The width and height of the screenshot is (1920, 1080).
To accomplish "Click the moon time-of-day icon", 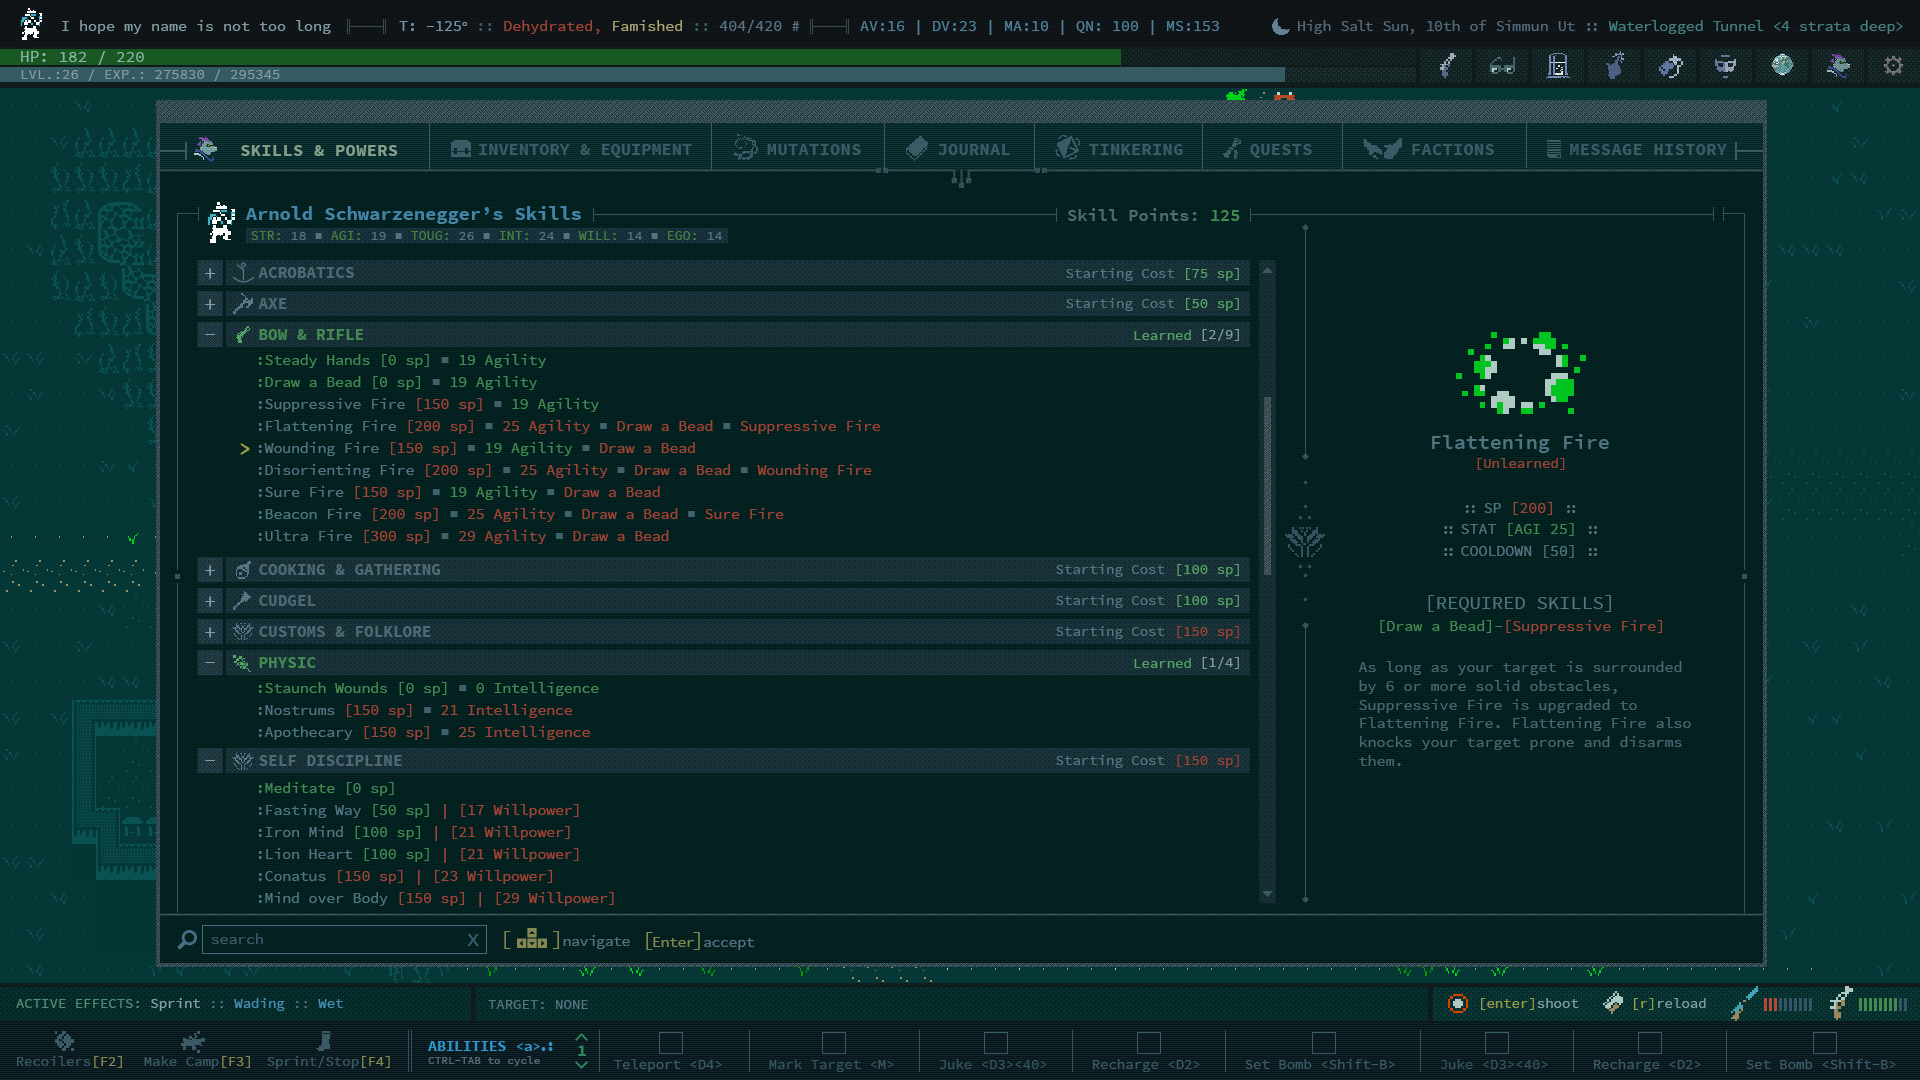I will 1280,26.
